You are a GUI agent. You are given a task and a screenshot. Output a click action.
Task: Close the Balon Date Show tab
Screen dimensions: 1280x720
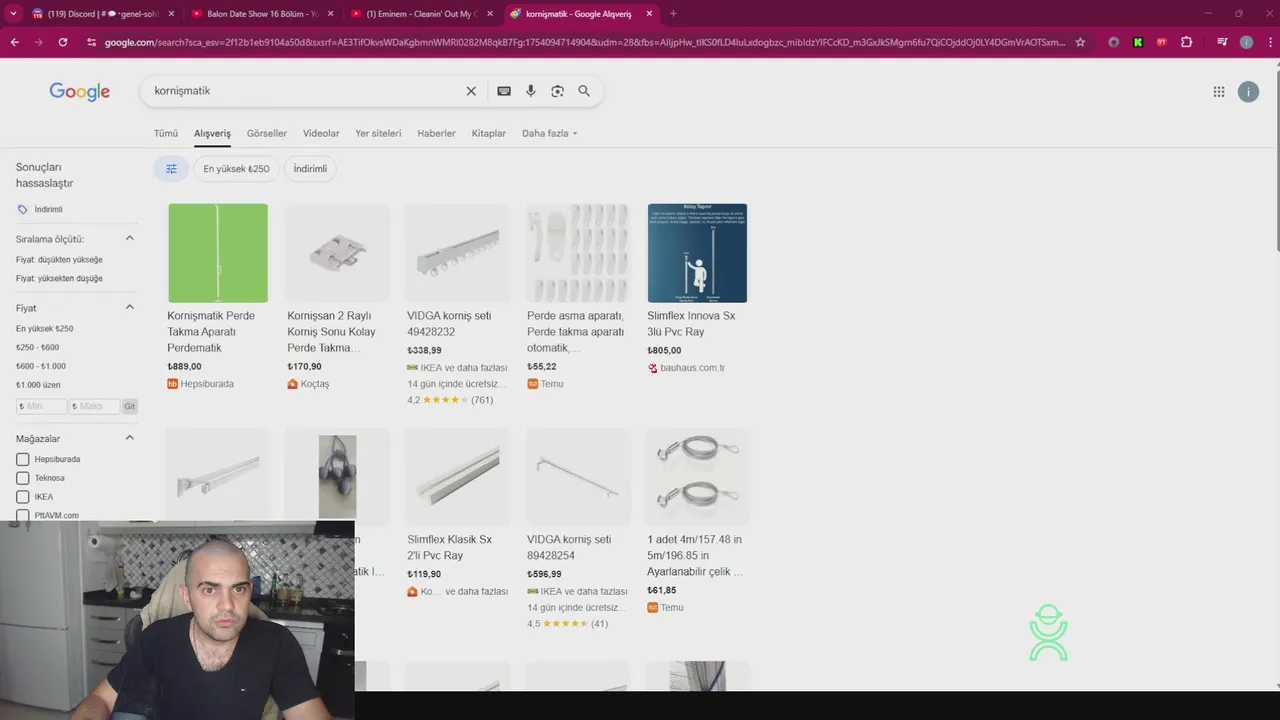(x=331, y=14)
